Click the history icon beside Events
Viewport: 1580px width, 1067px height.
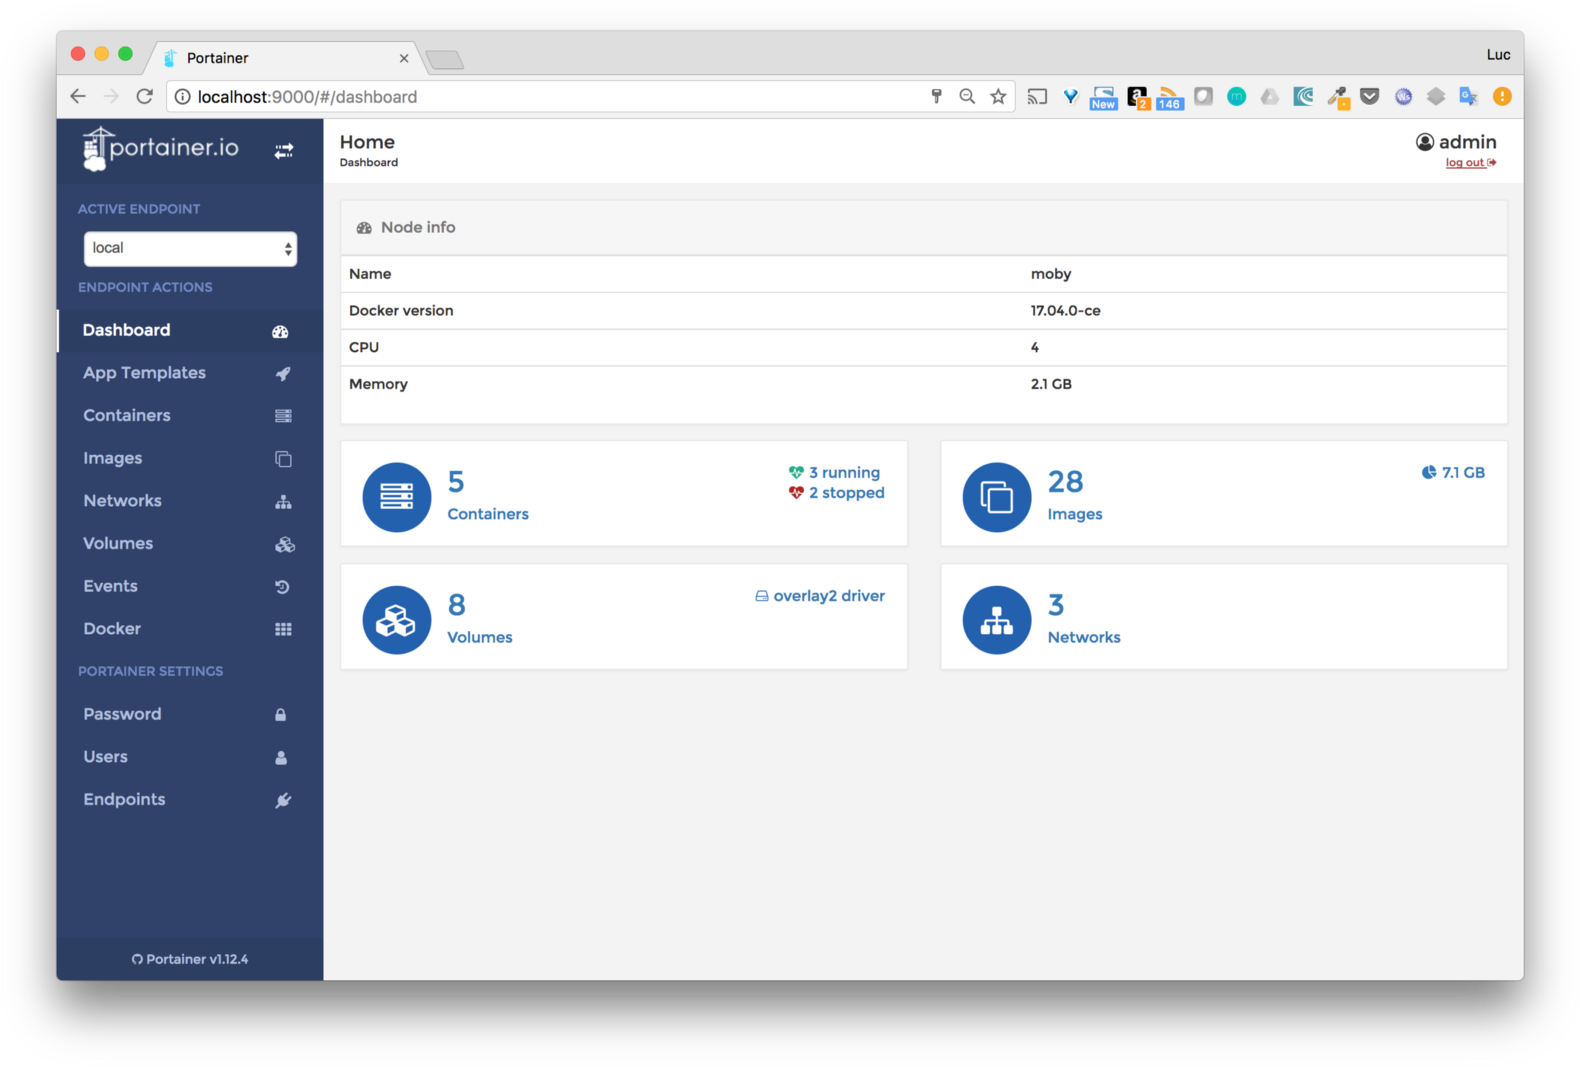pos(283,587)
